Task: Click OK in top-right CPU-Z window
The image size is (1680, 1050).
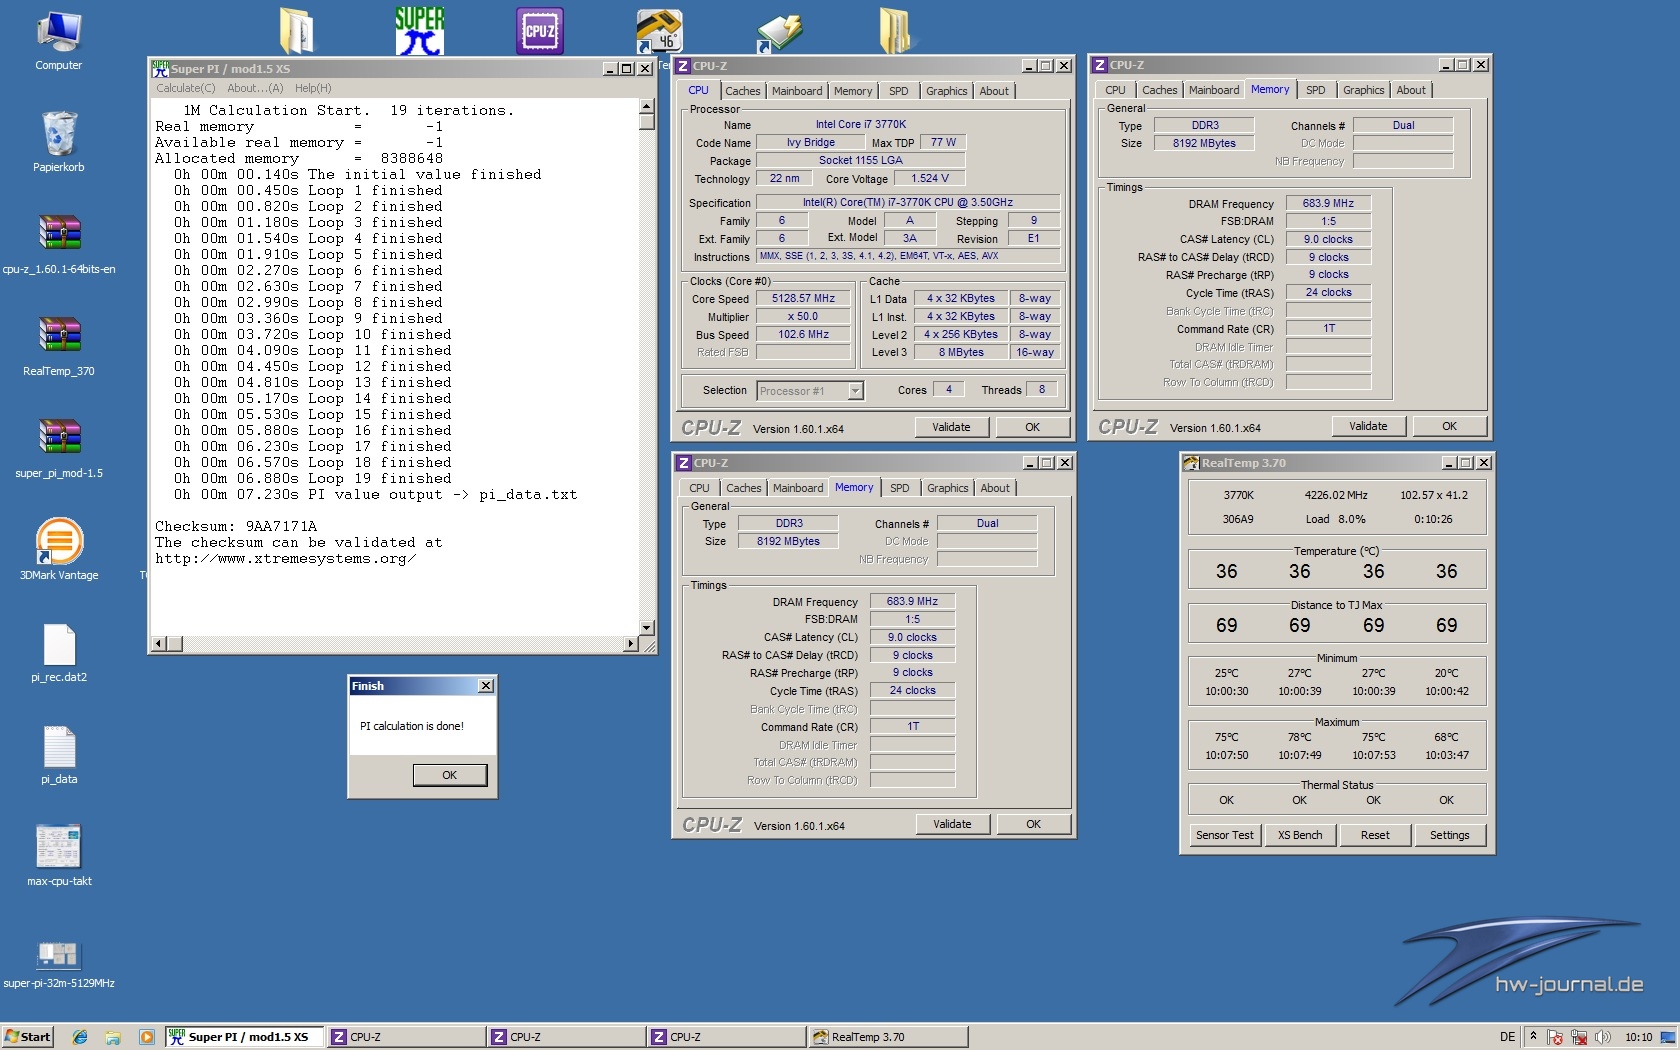Action: [x=1449, y=426]
